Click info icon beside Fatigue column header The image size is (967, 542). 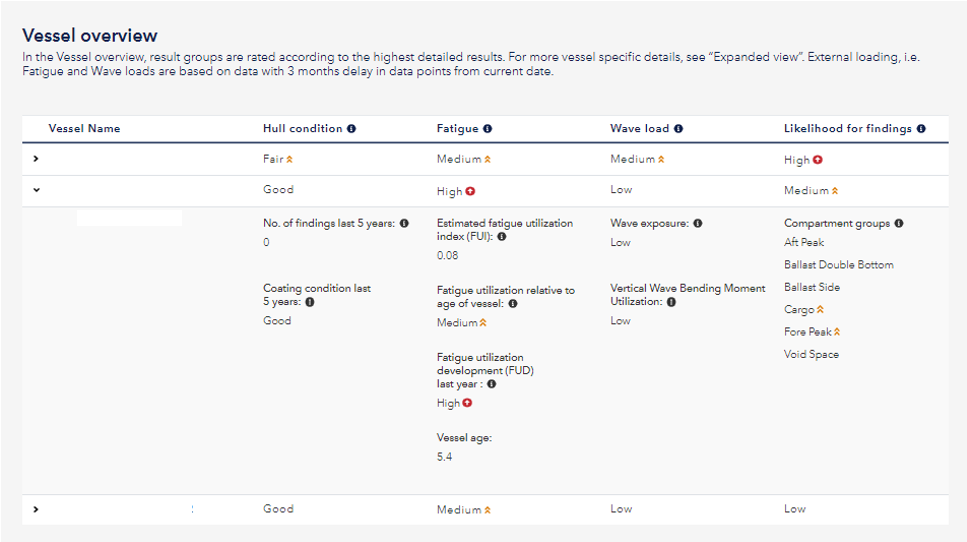[x=487, y=129]
